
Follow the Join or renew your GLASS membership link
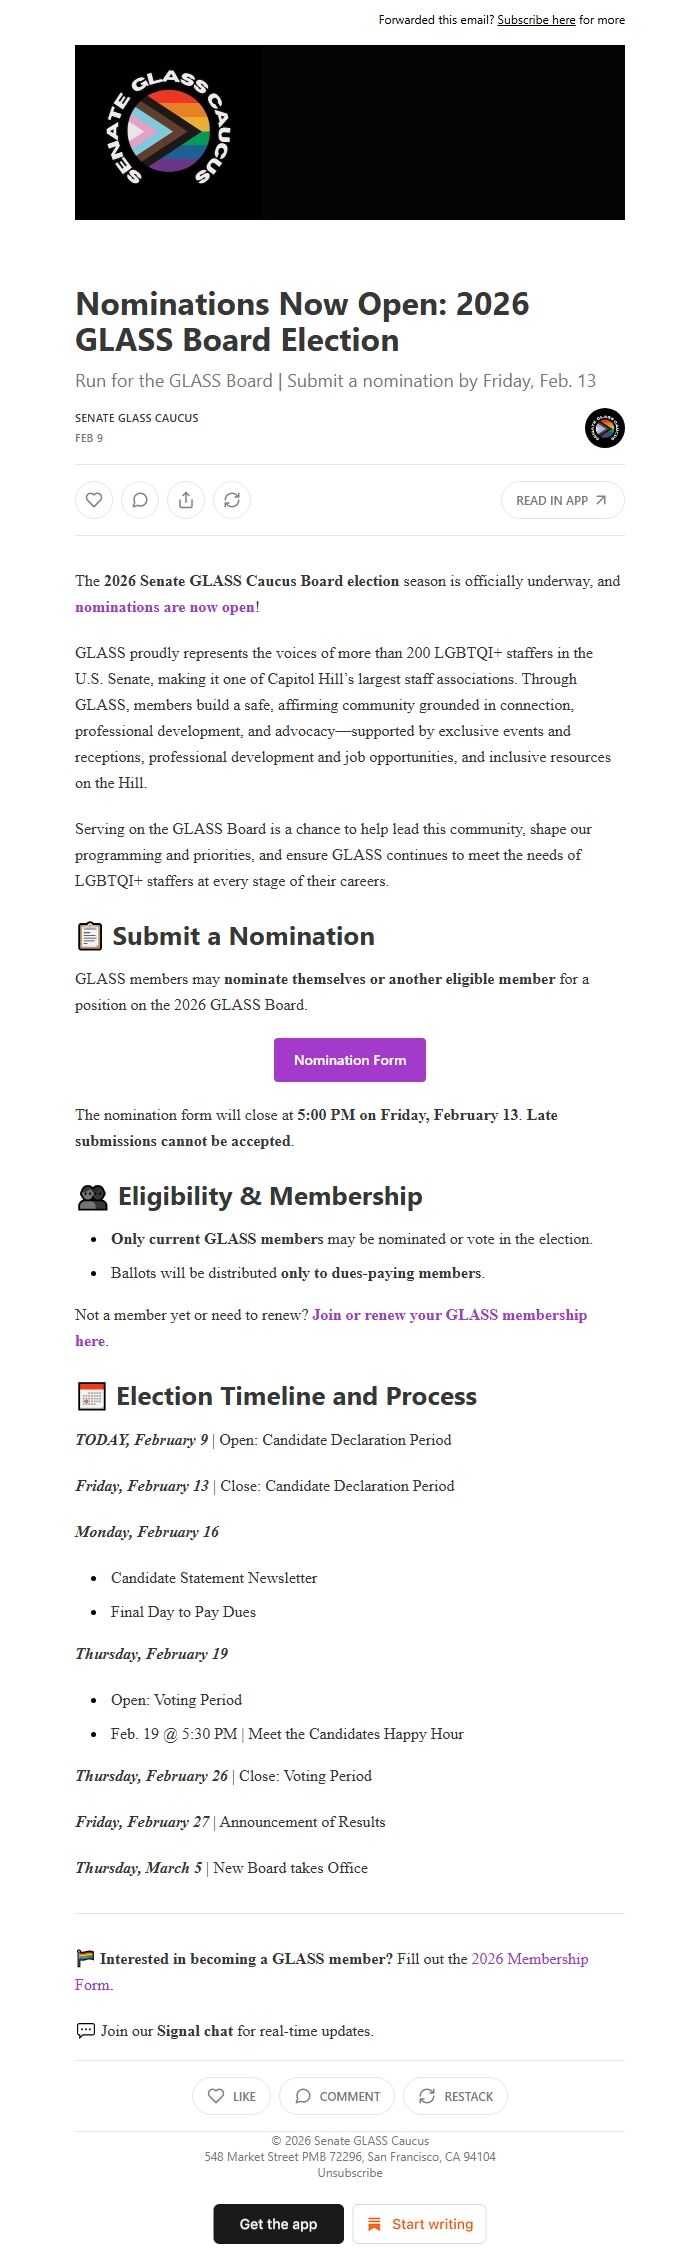tap(449, 1315)
